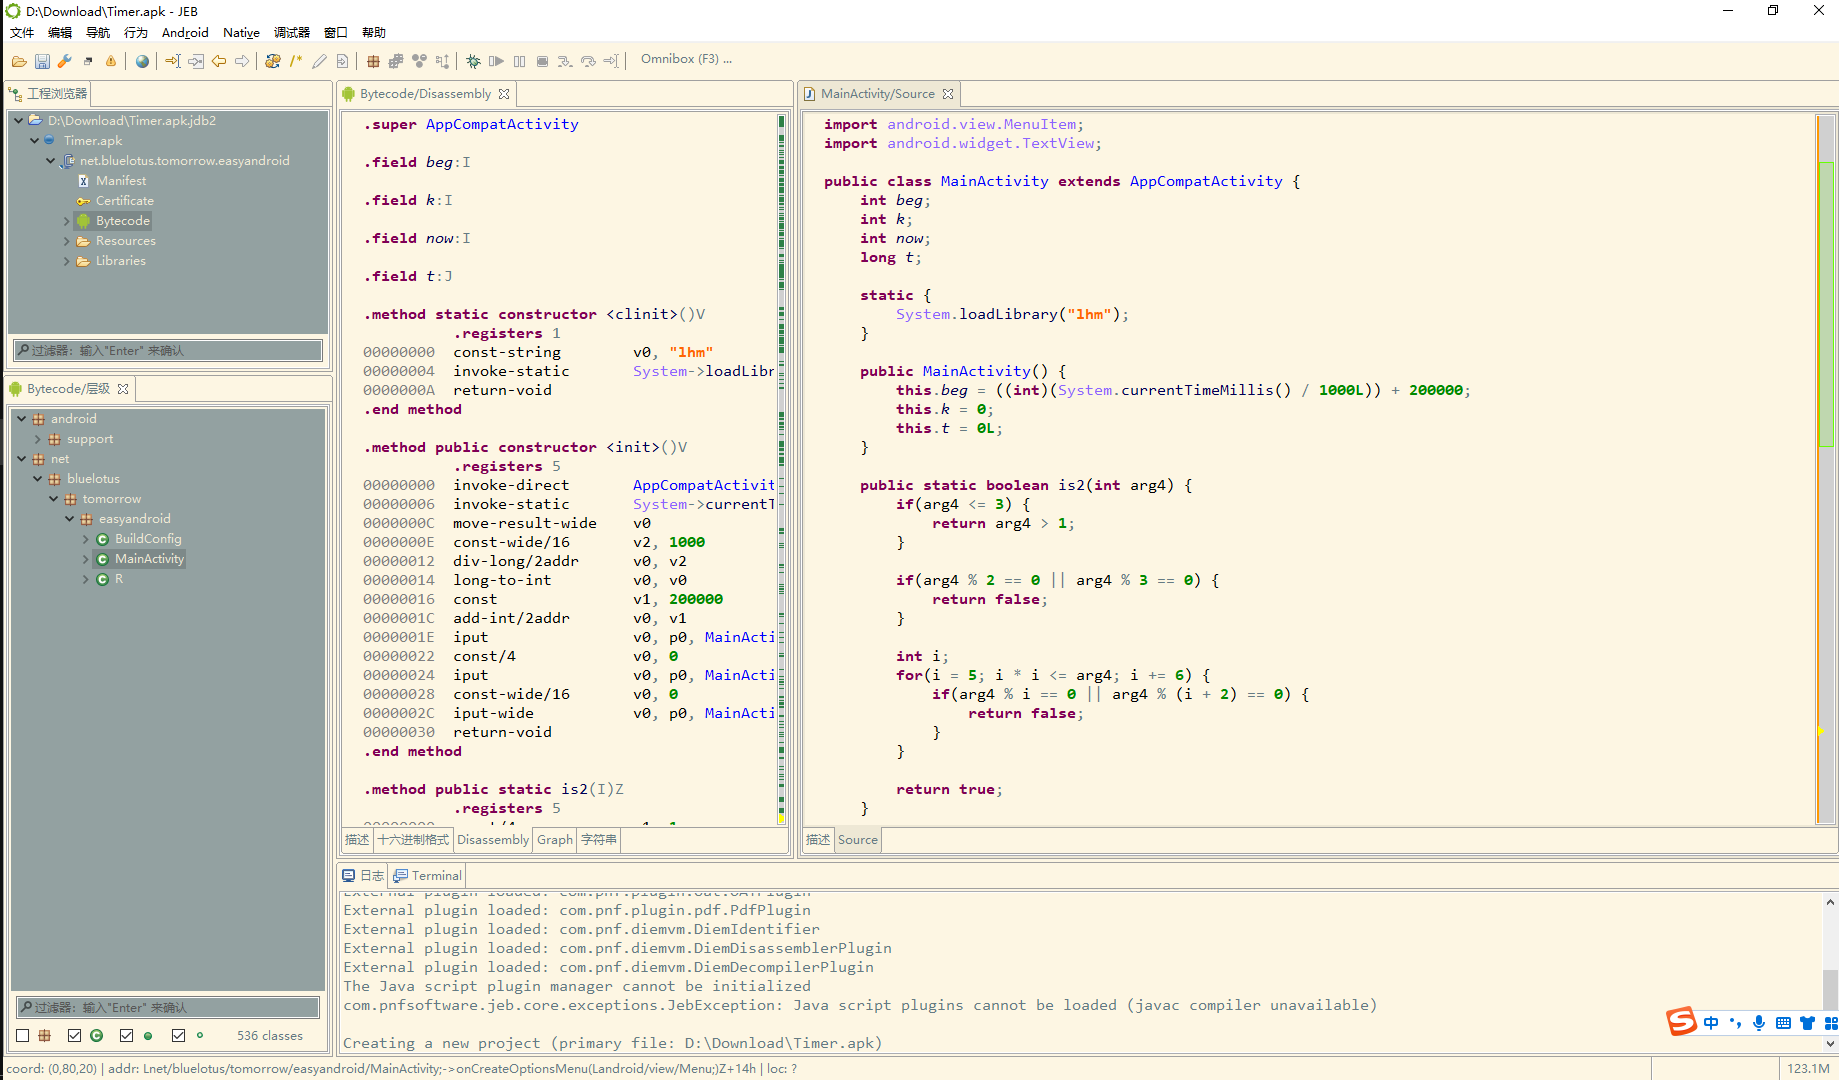Uncheck the class filter checkbox with green C

click(74, 1035)
